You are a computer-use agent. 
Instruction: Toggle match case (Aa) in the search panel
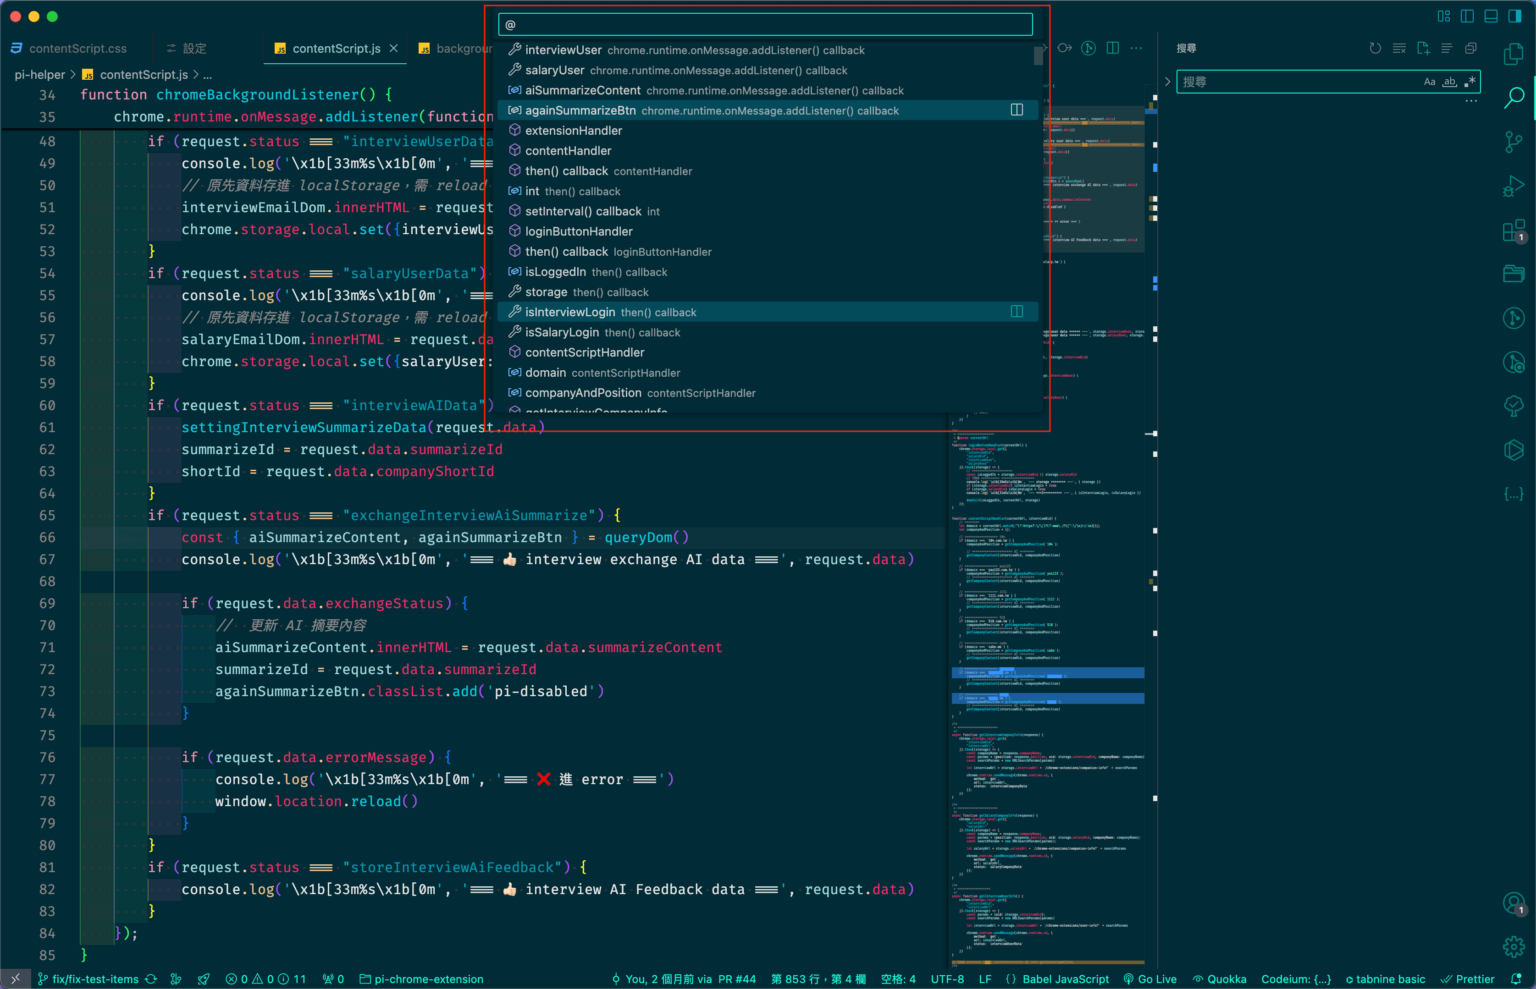point(1430,82)
